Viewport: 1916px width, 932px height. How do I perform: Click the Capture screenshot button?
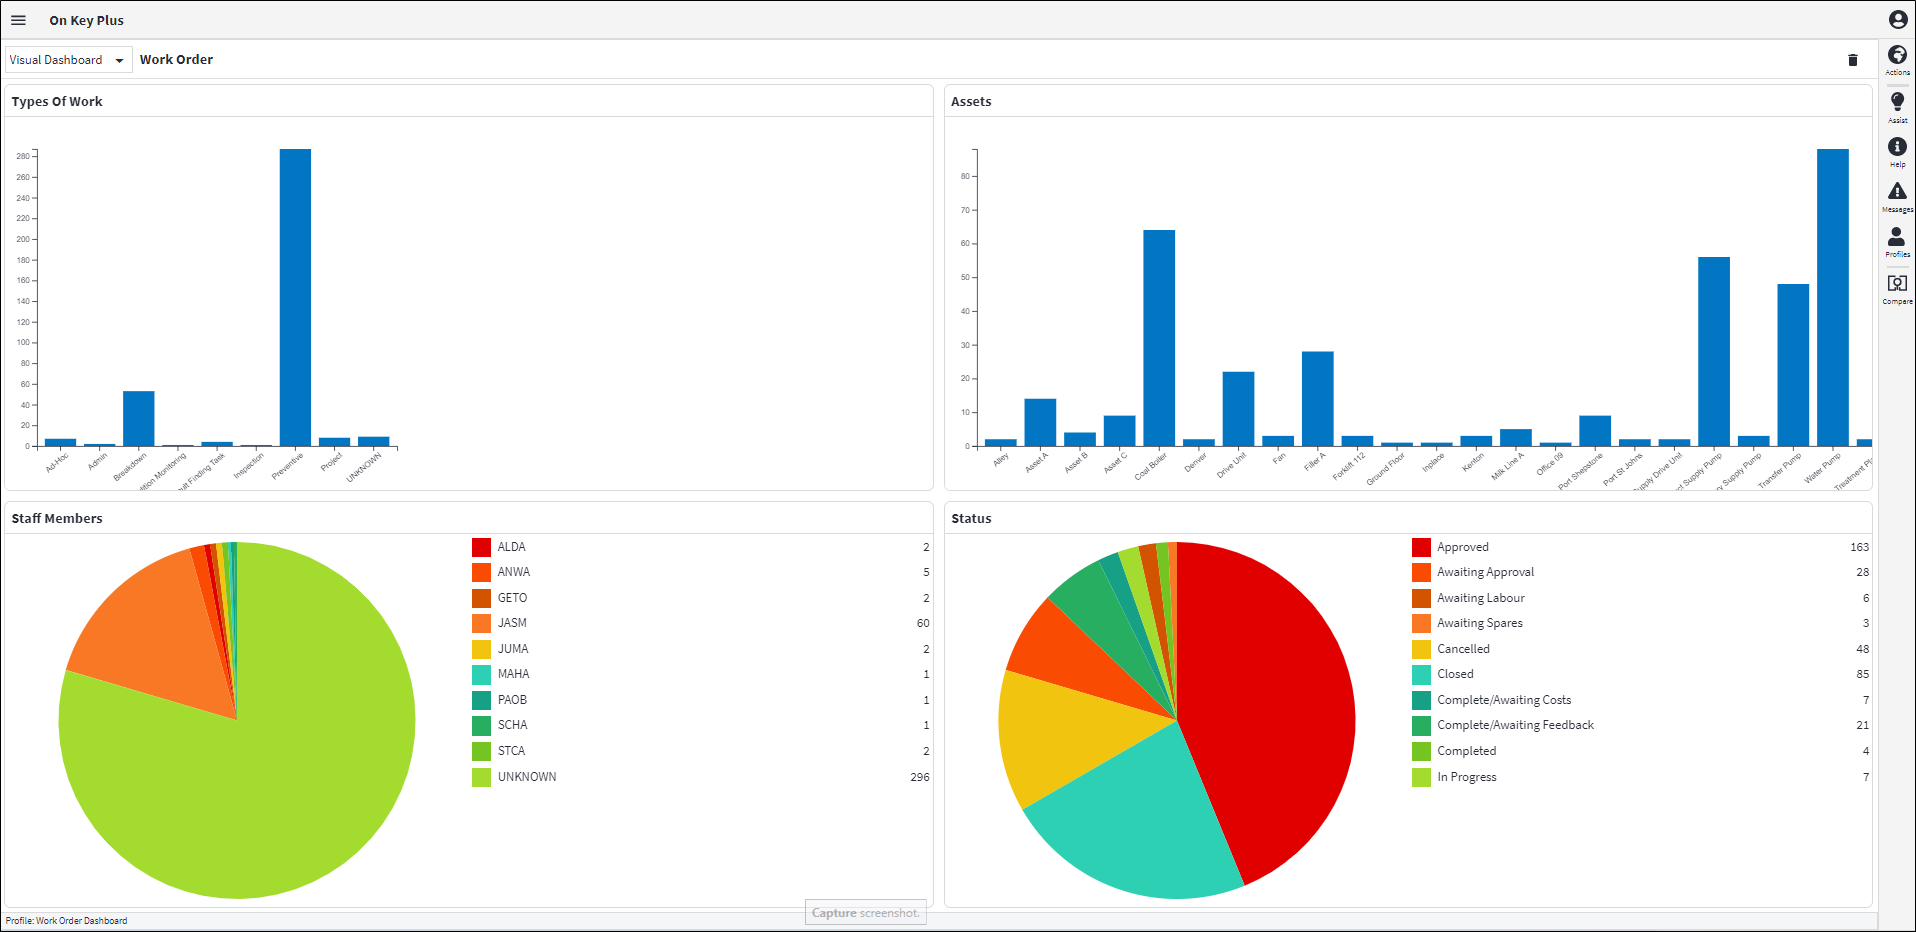coord(864,912)
